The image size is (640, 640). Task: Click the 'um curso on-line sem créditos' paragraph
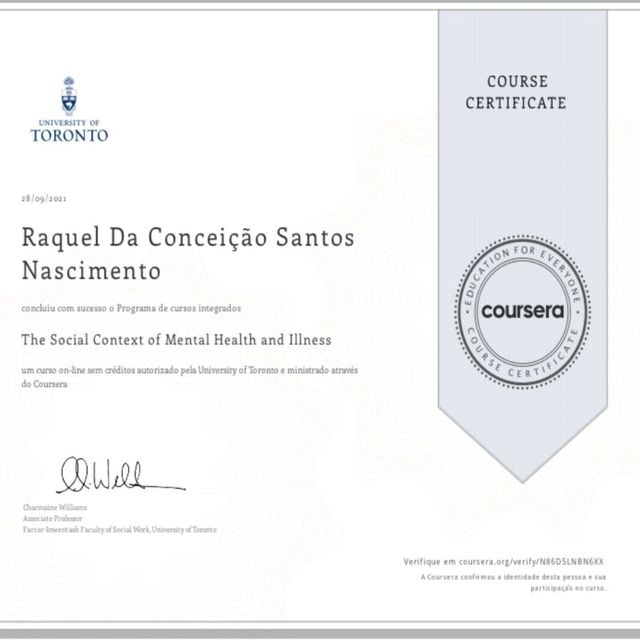click(190, 377)
